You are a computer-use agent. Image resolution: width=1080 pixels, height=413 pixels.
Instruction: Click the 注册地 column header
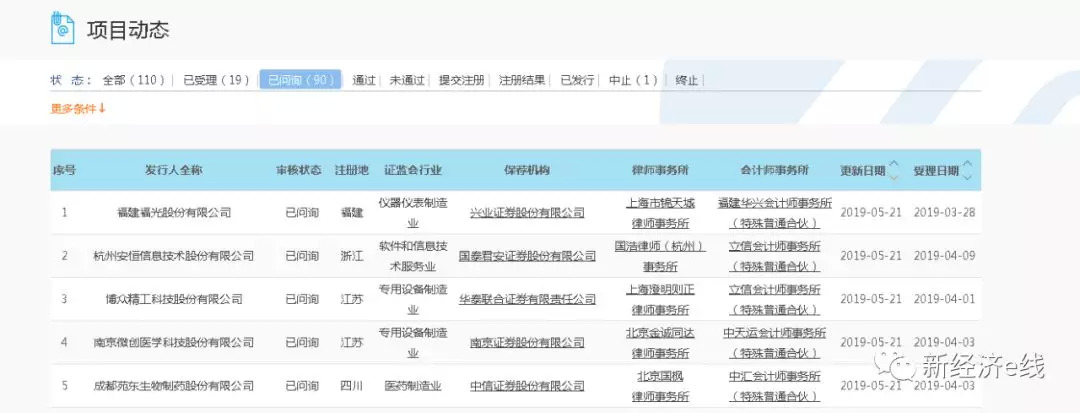tap(351, 171)
